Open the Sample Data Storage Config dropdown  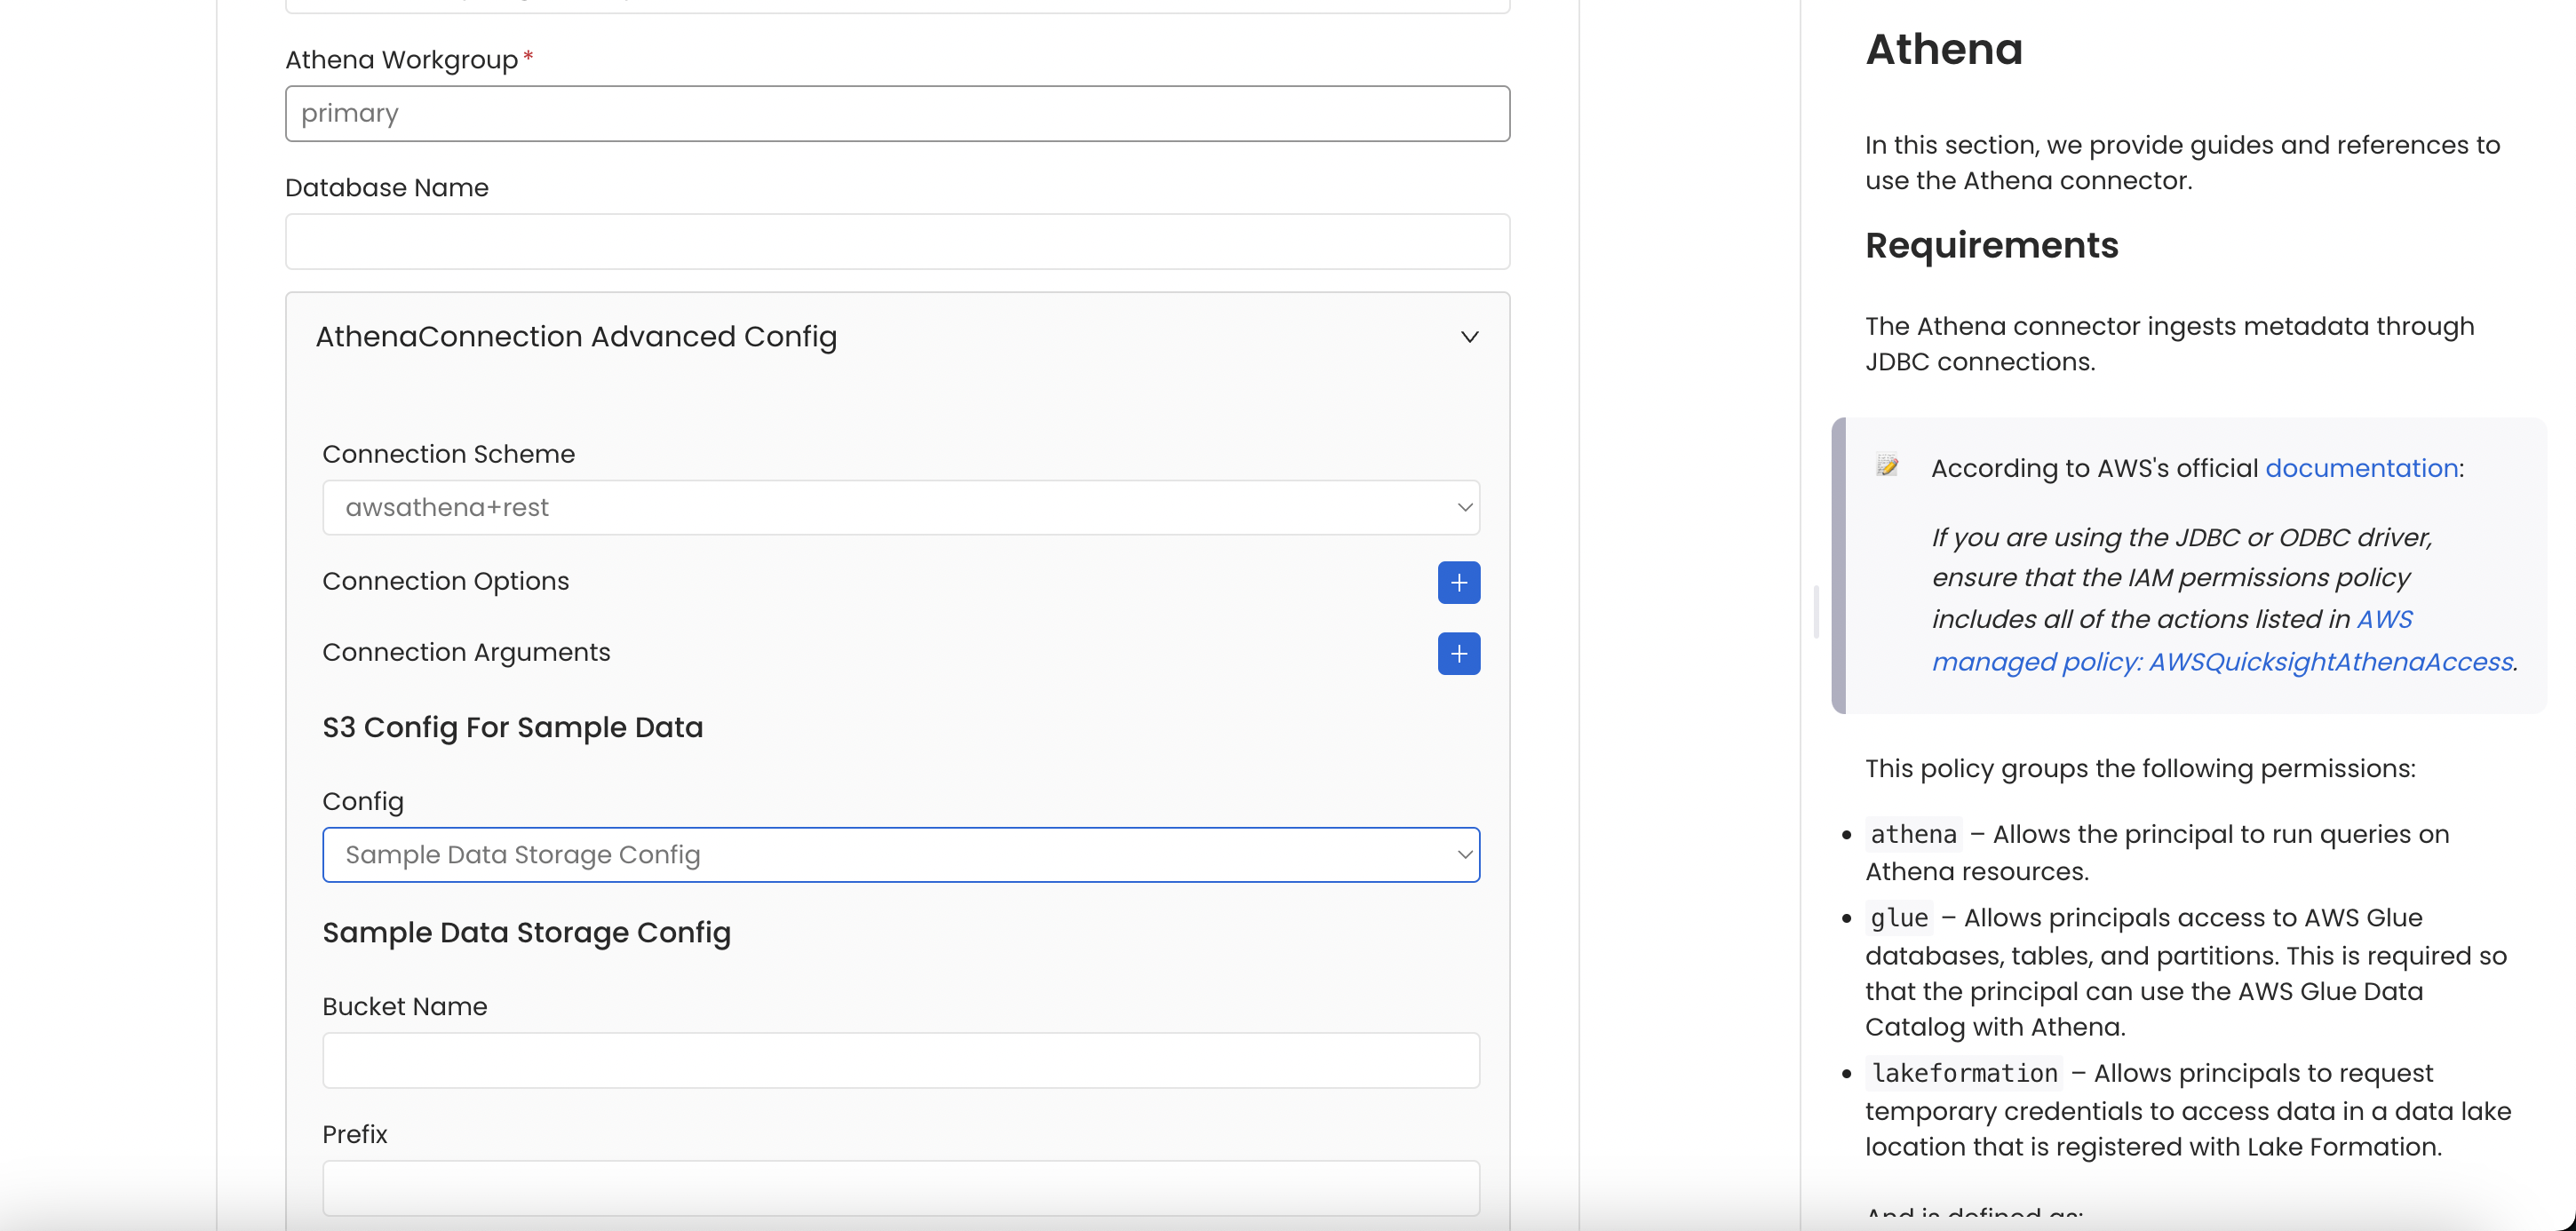[901, 855]
